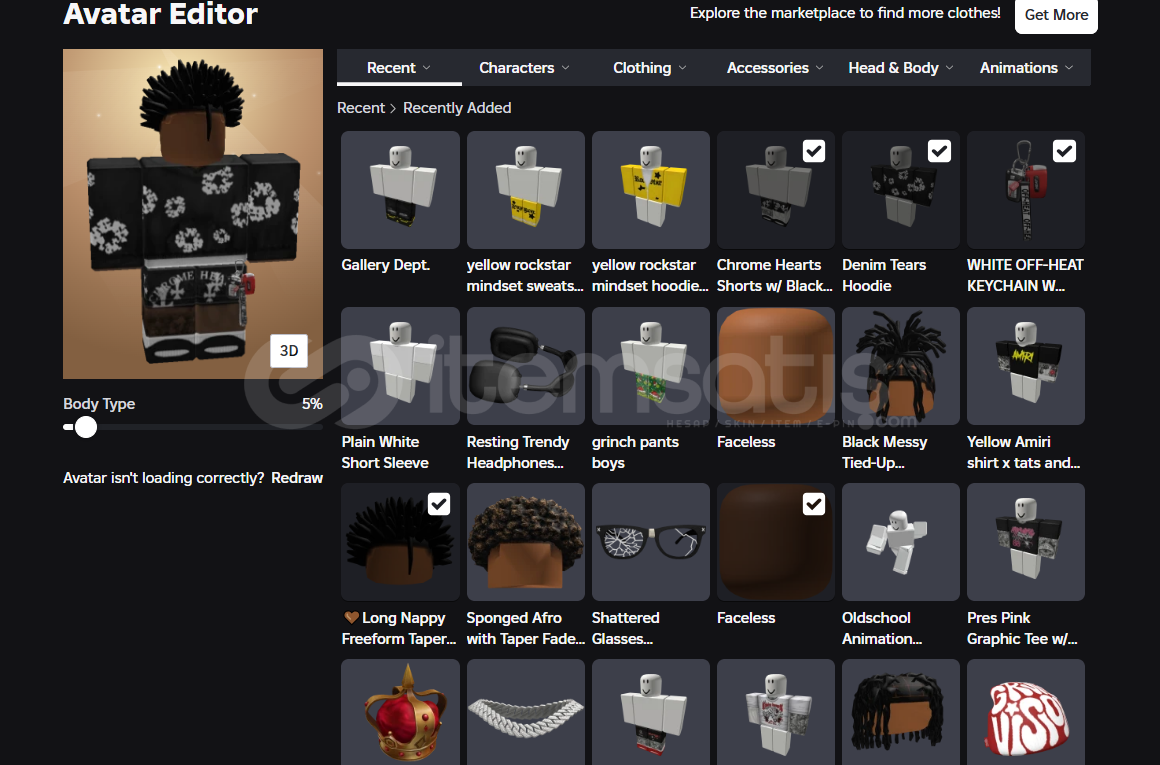The image size is (1160, 765).
Task: Open the WHITE OFF-HEAT KEYCHAIN name text
Action: pyautogui.click(x=1025, y=275)
